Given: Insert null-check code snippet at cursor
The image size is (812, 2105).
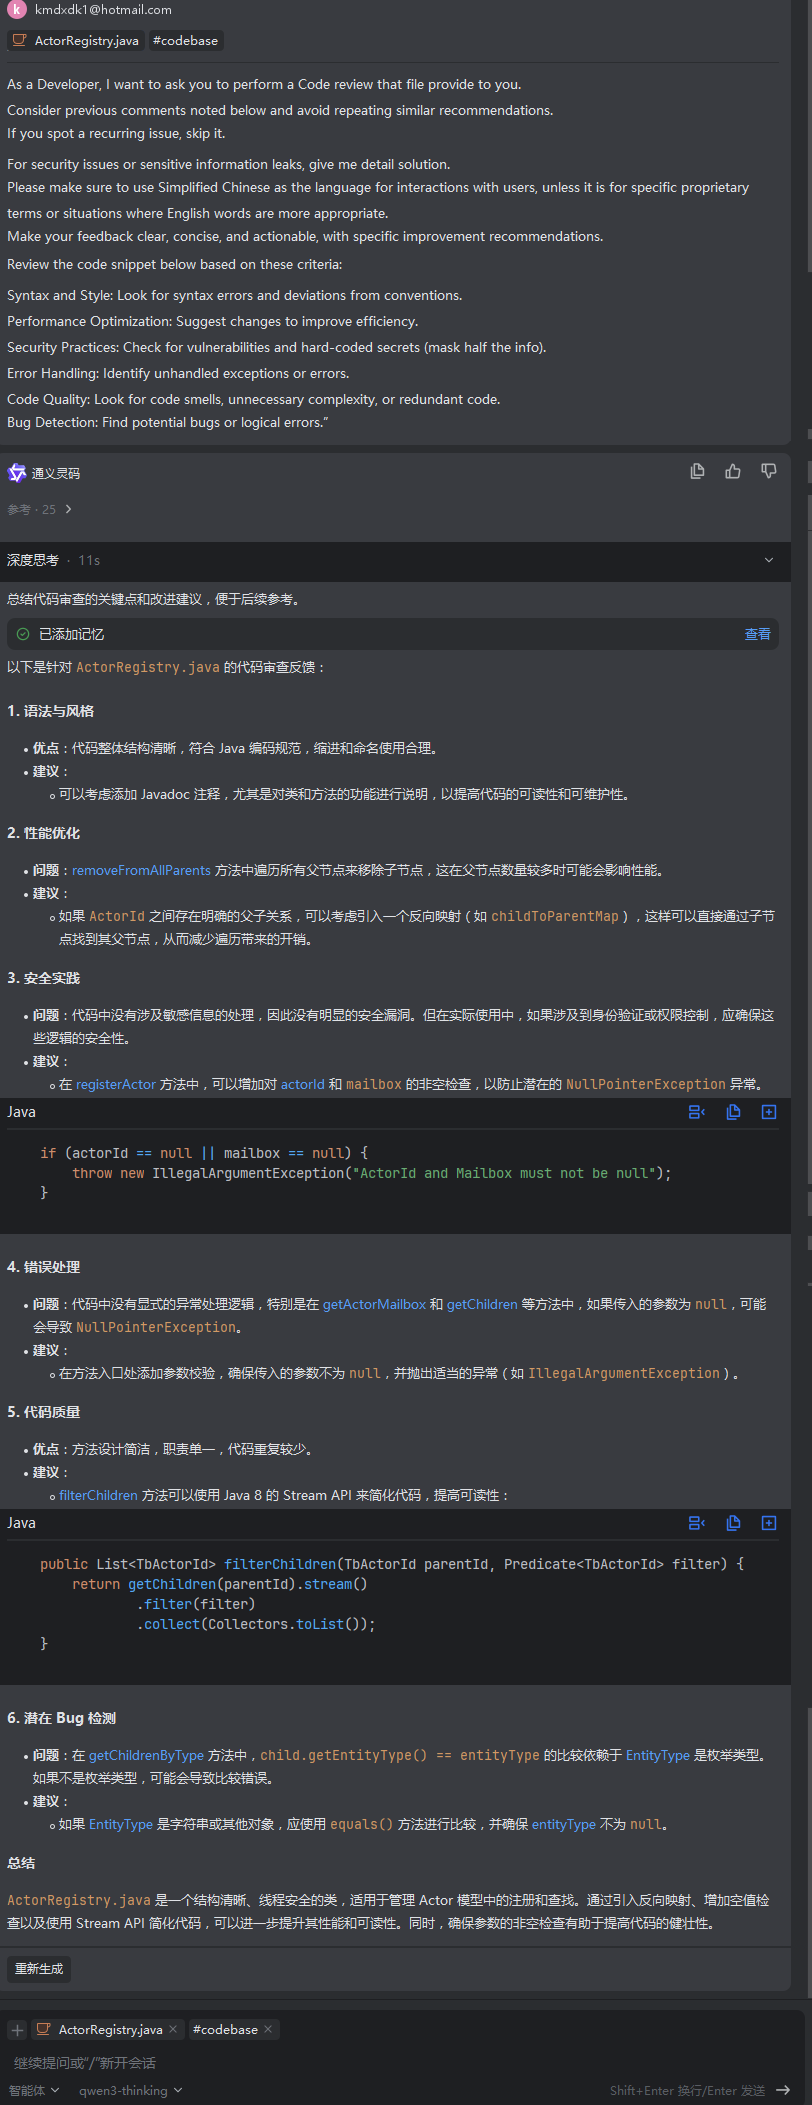Looking at the screenshot, I should tap(697, 1112).
